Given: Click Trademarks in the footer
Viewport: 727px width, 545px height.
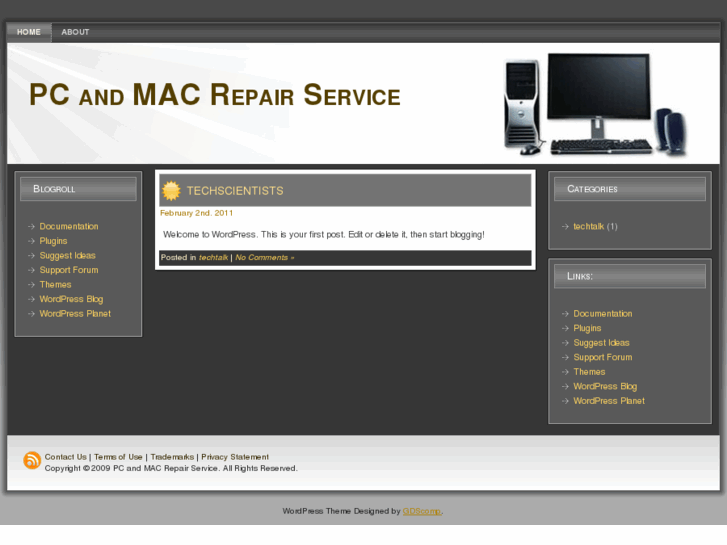Looking at the screenshot, I should pyautogui.click(x=172, y=457).
